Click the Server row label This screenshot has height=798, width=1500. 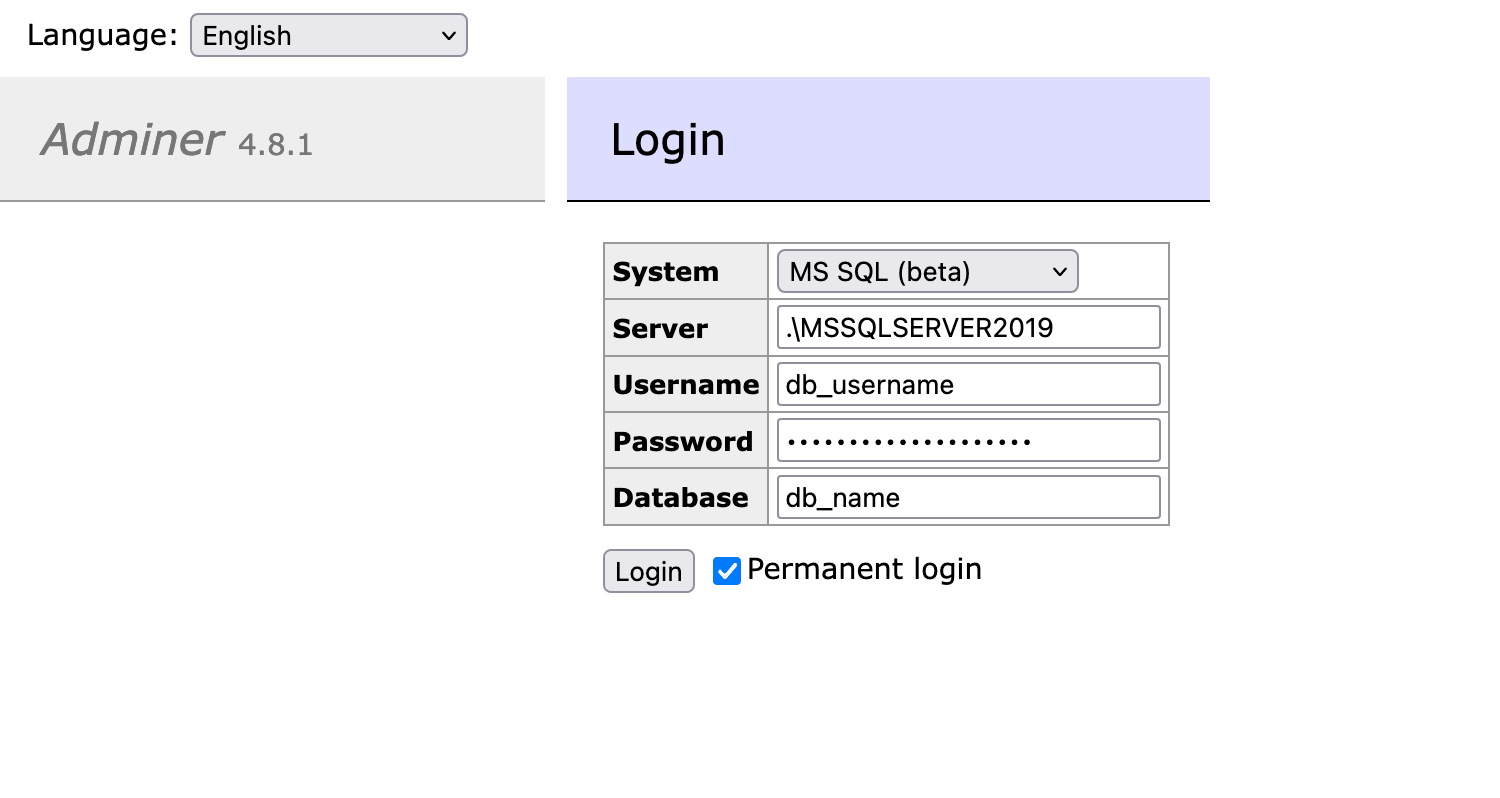pos(660,328)
